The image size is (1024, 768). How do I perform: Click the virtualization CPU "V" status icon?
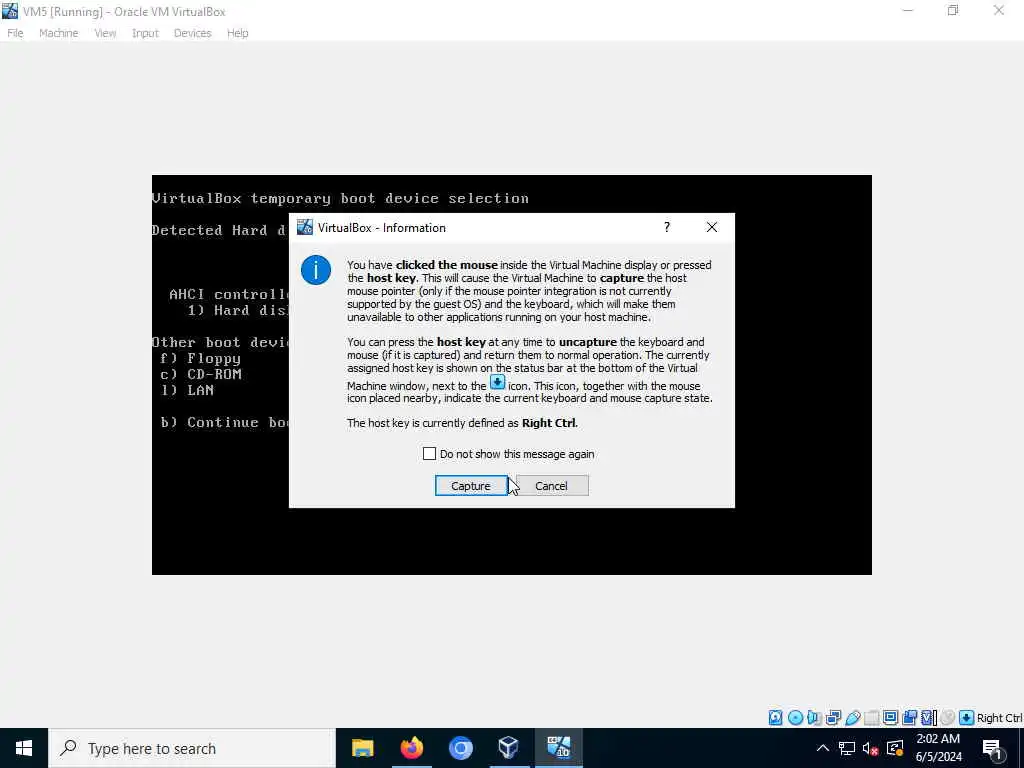[x=928, y=718]
